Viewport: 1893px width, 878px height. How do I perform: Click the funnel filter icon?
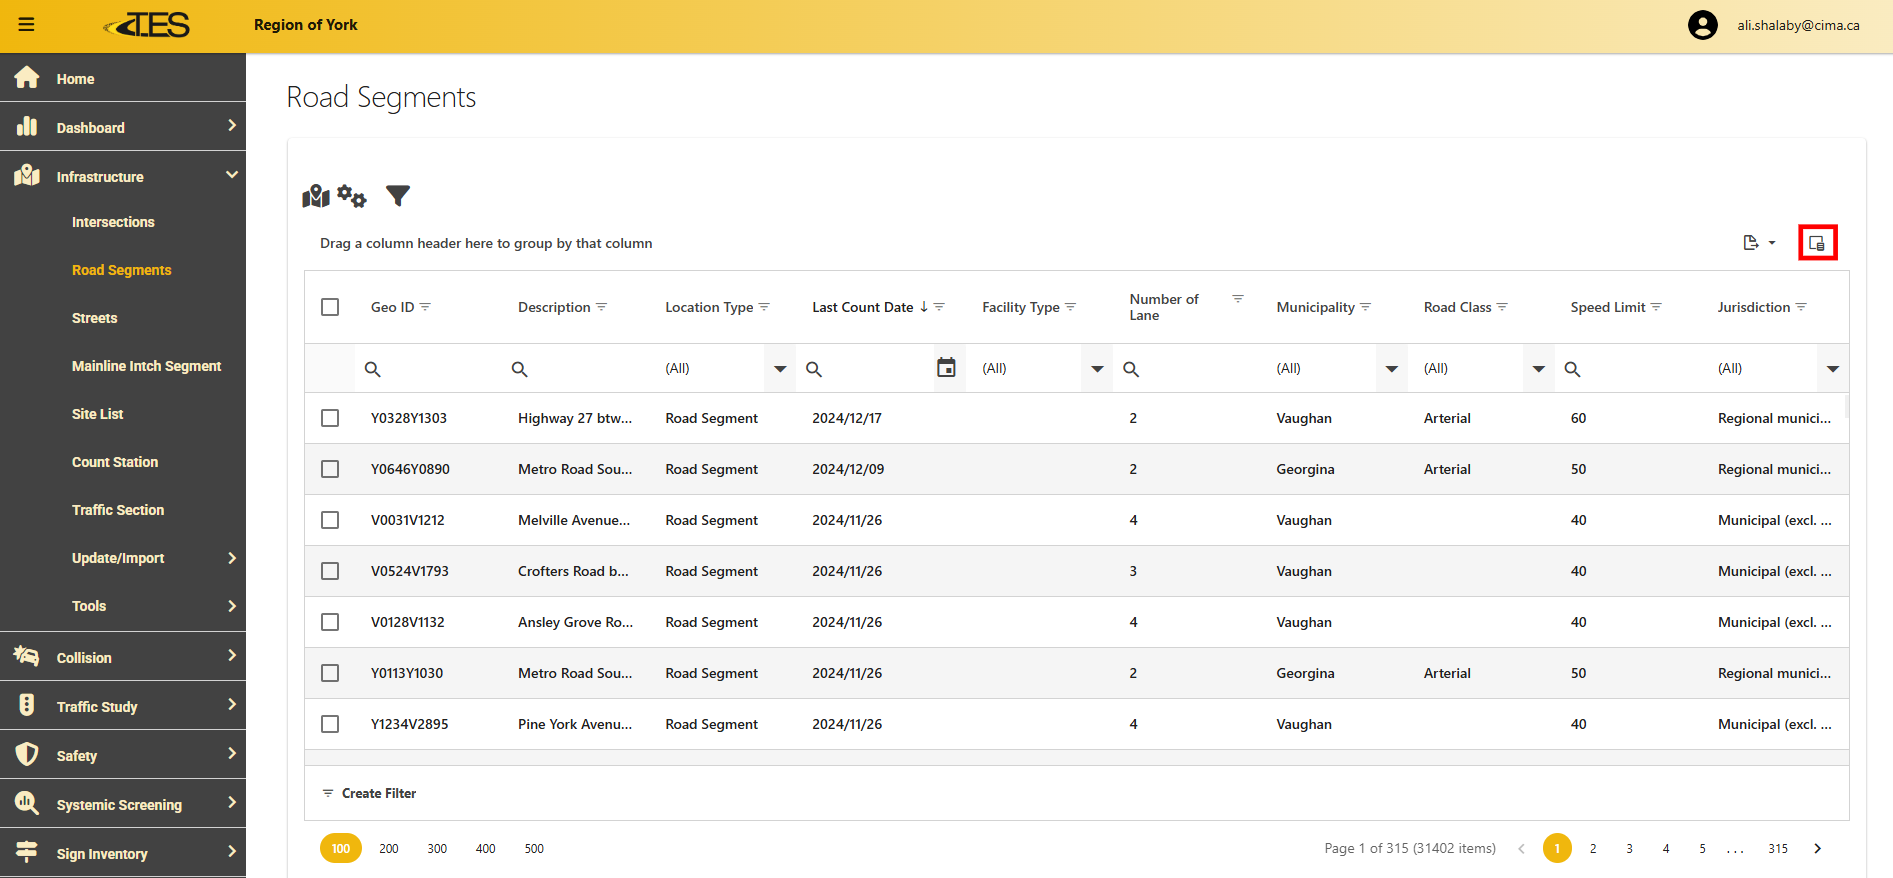pos(398,196)
